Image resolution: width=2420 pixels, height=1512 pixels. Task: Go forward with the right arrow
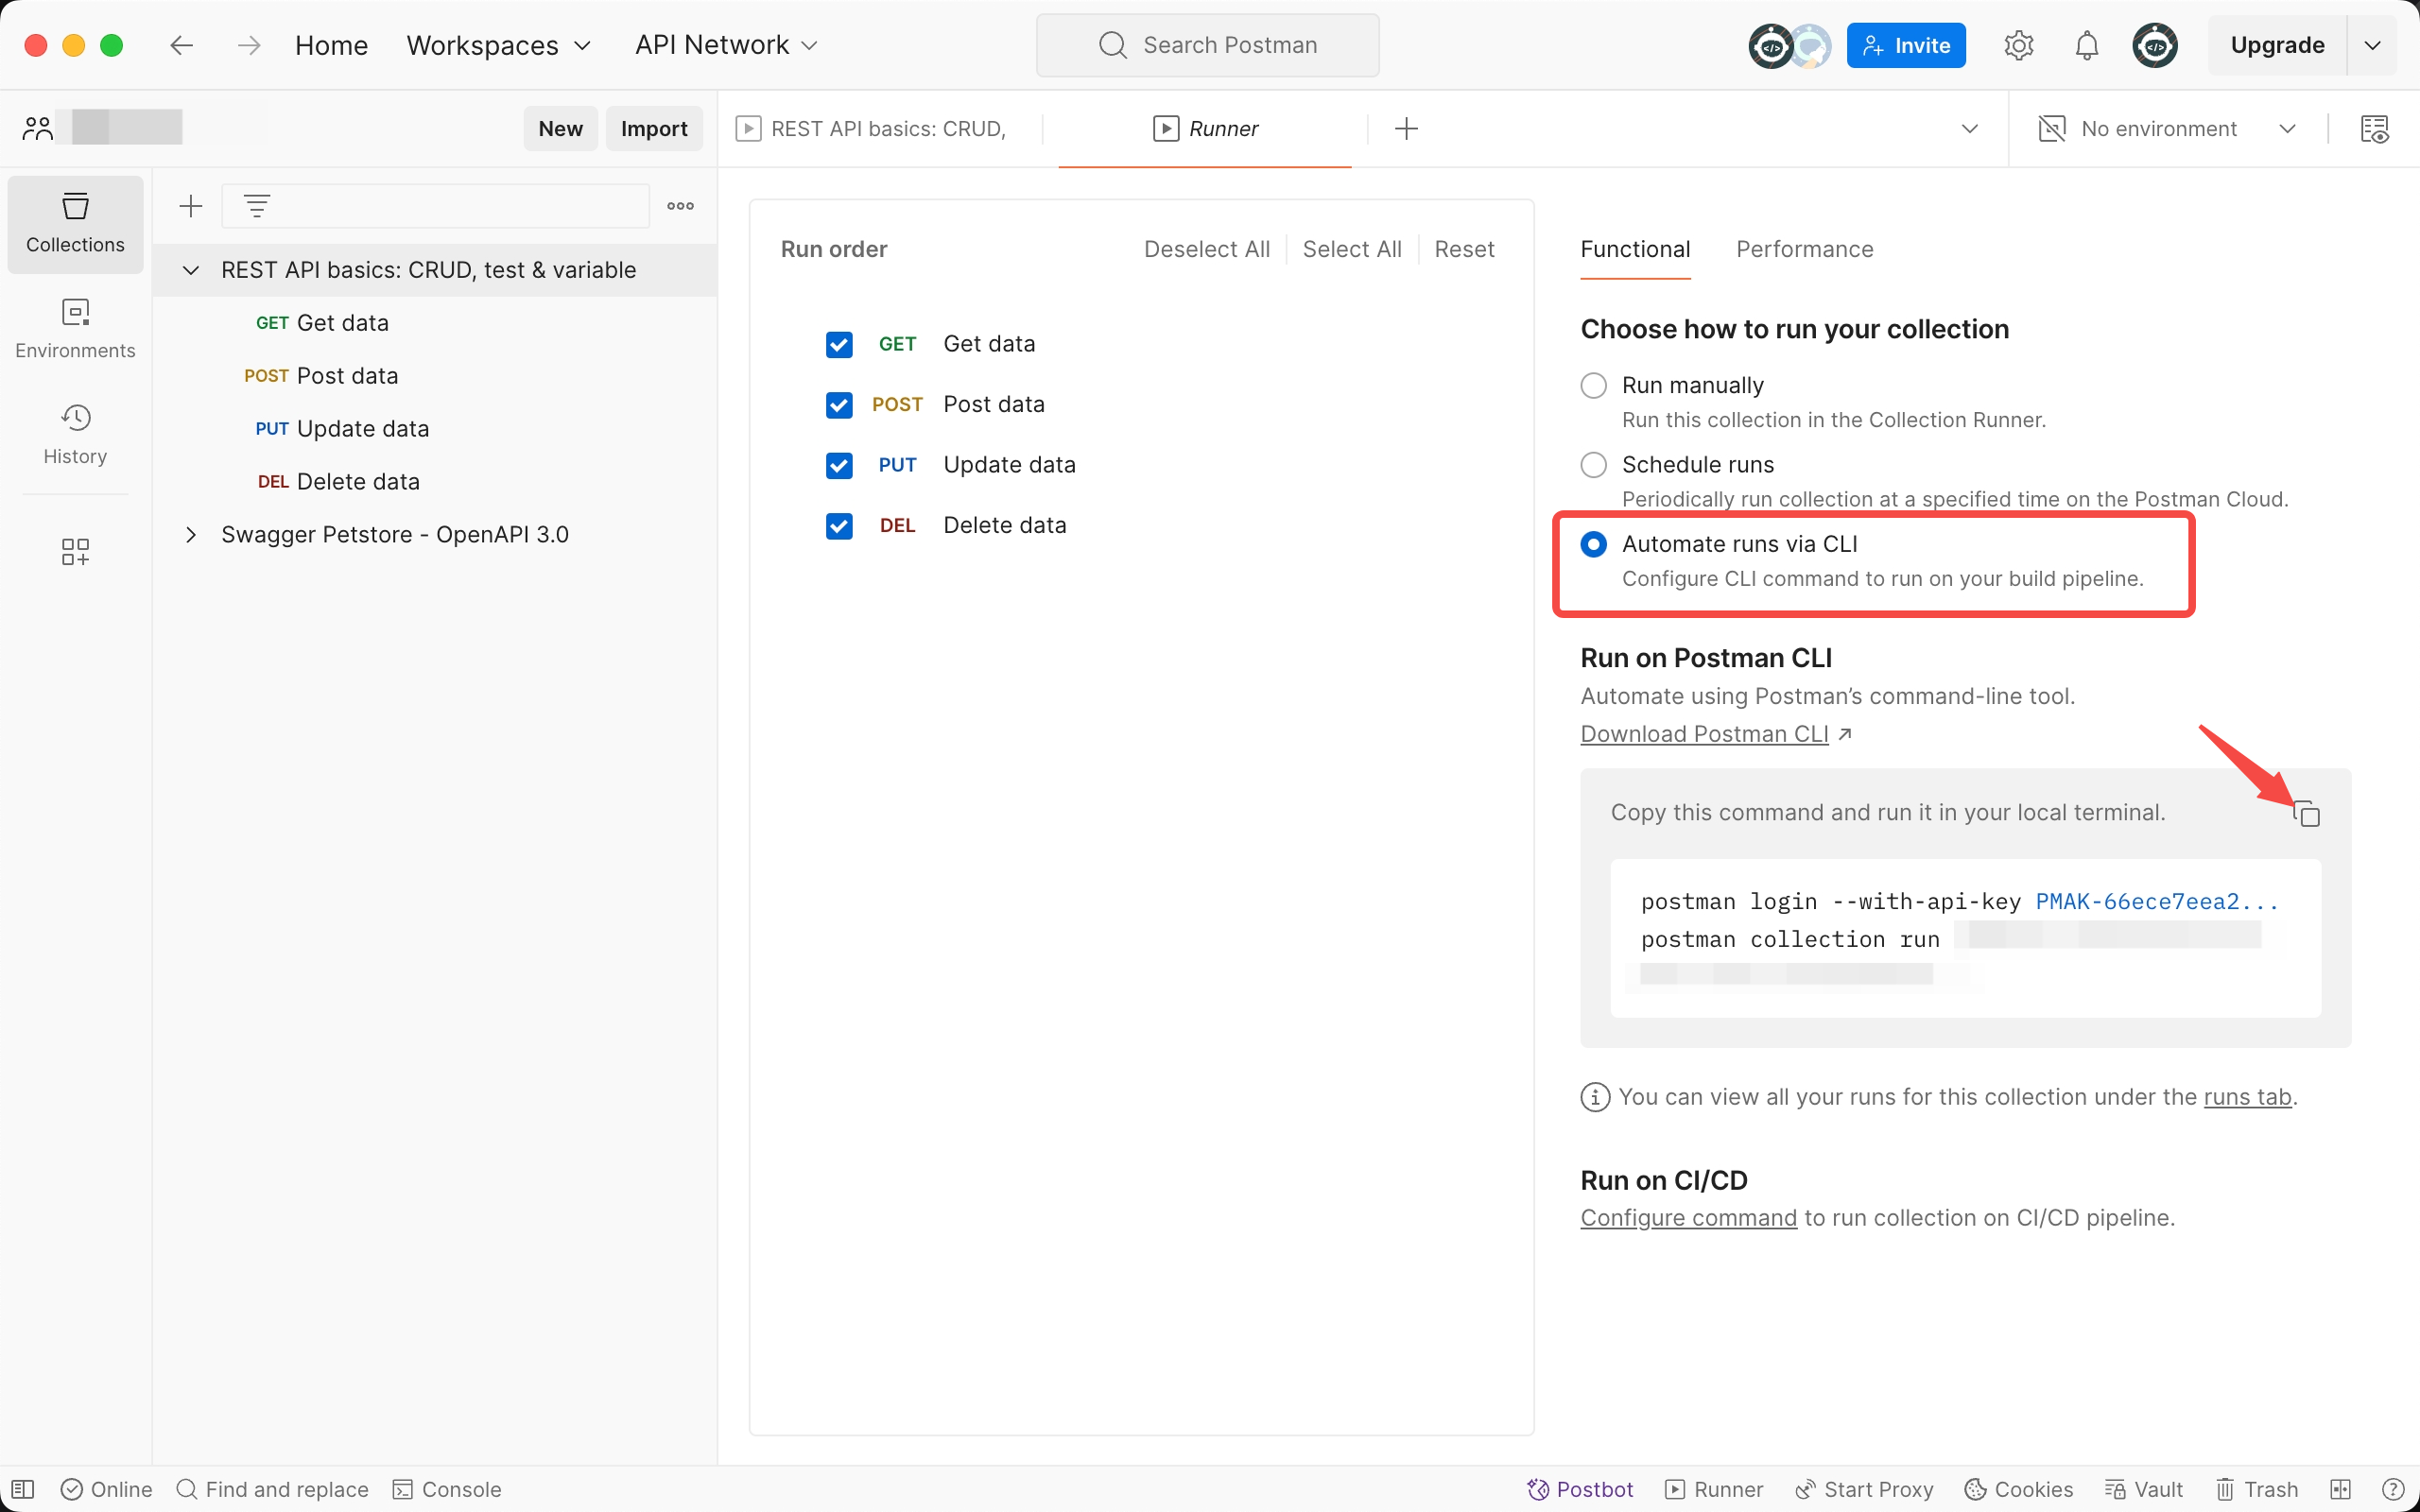249,45
